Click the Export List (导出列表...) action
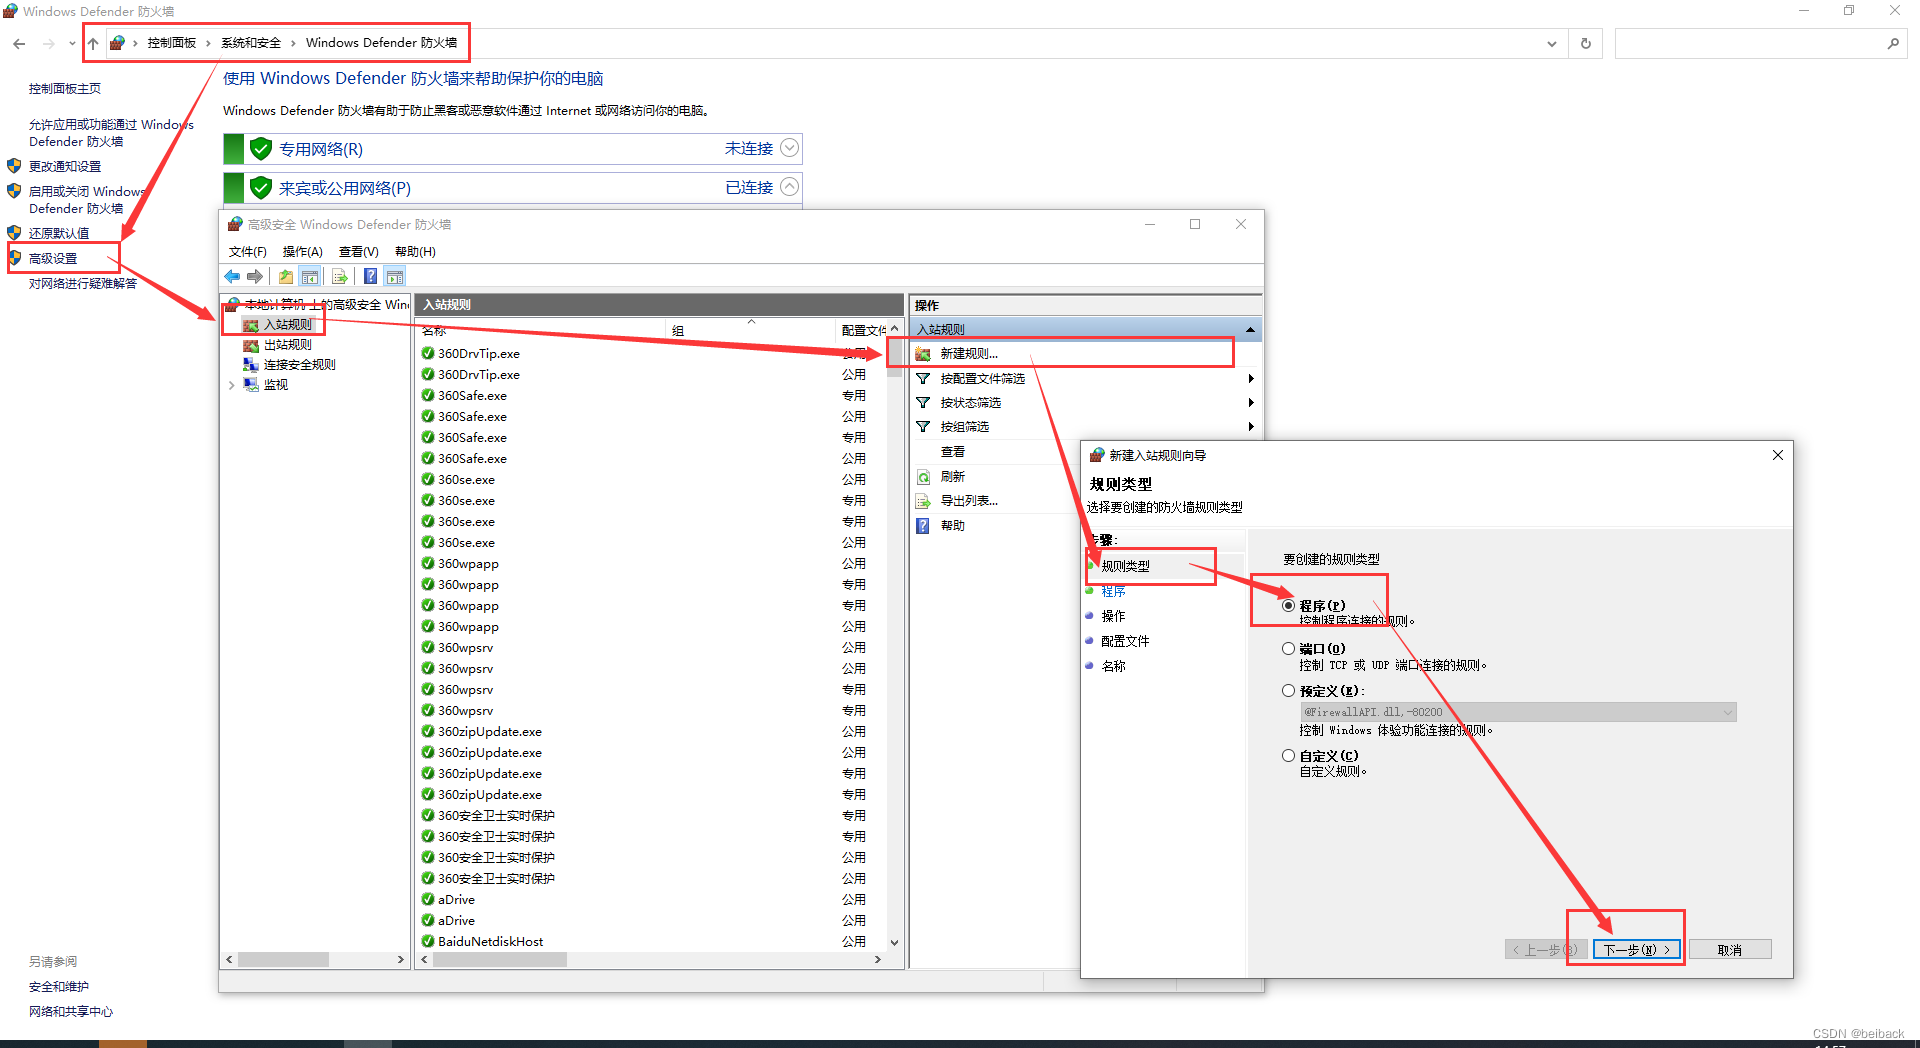 (x=969, y=501)
